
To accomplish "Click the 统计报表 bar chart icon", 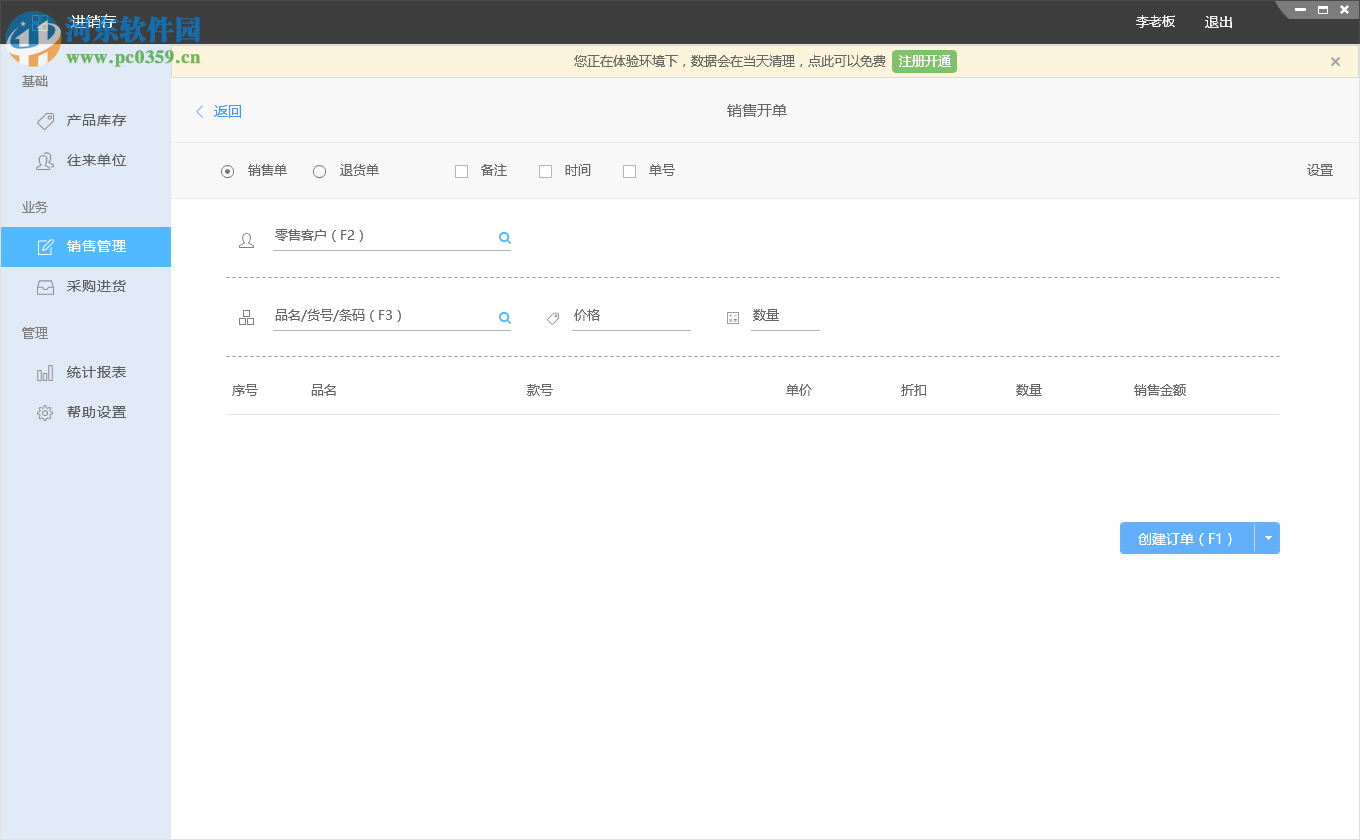I will click(45, 373).
